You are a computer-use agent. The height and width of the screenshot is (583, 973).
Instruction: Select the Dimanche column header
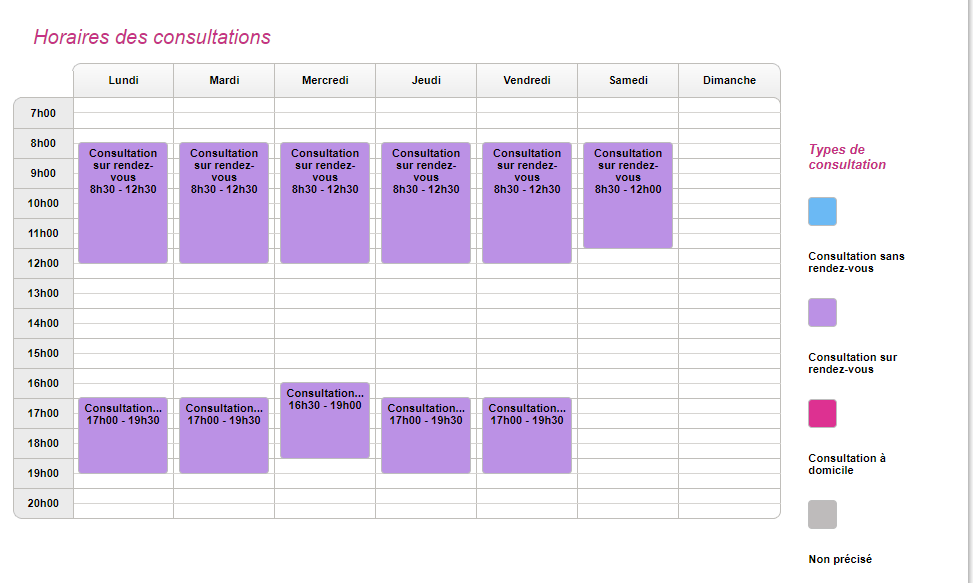point(729,80)
